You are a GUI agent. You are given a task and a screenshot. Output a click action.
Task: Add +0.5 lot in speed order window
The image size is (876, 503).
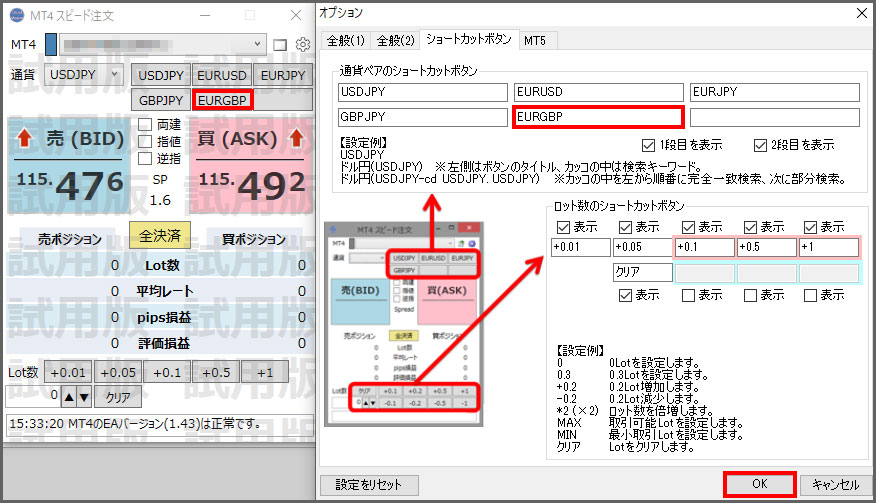pyautogui.click(x=216, y=372)
